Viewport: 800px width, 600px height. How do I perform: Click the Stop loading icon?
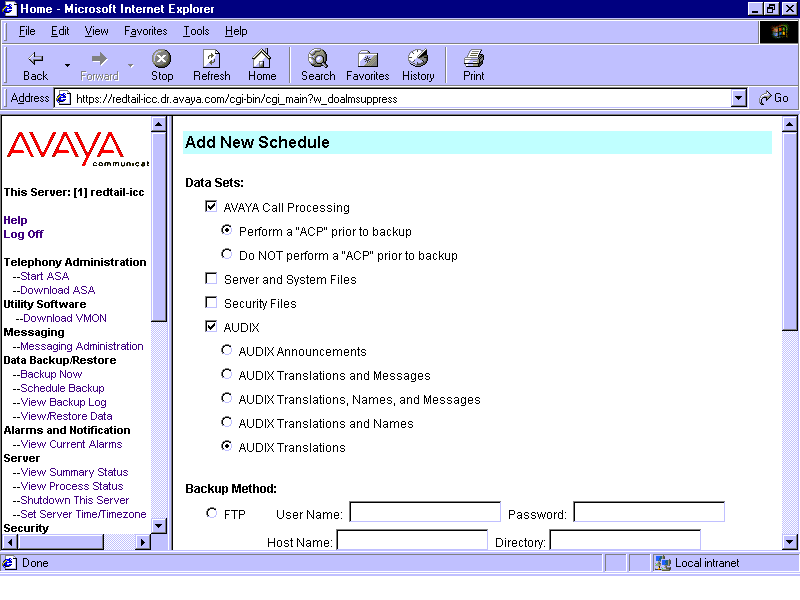162,59
